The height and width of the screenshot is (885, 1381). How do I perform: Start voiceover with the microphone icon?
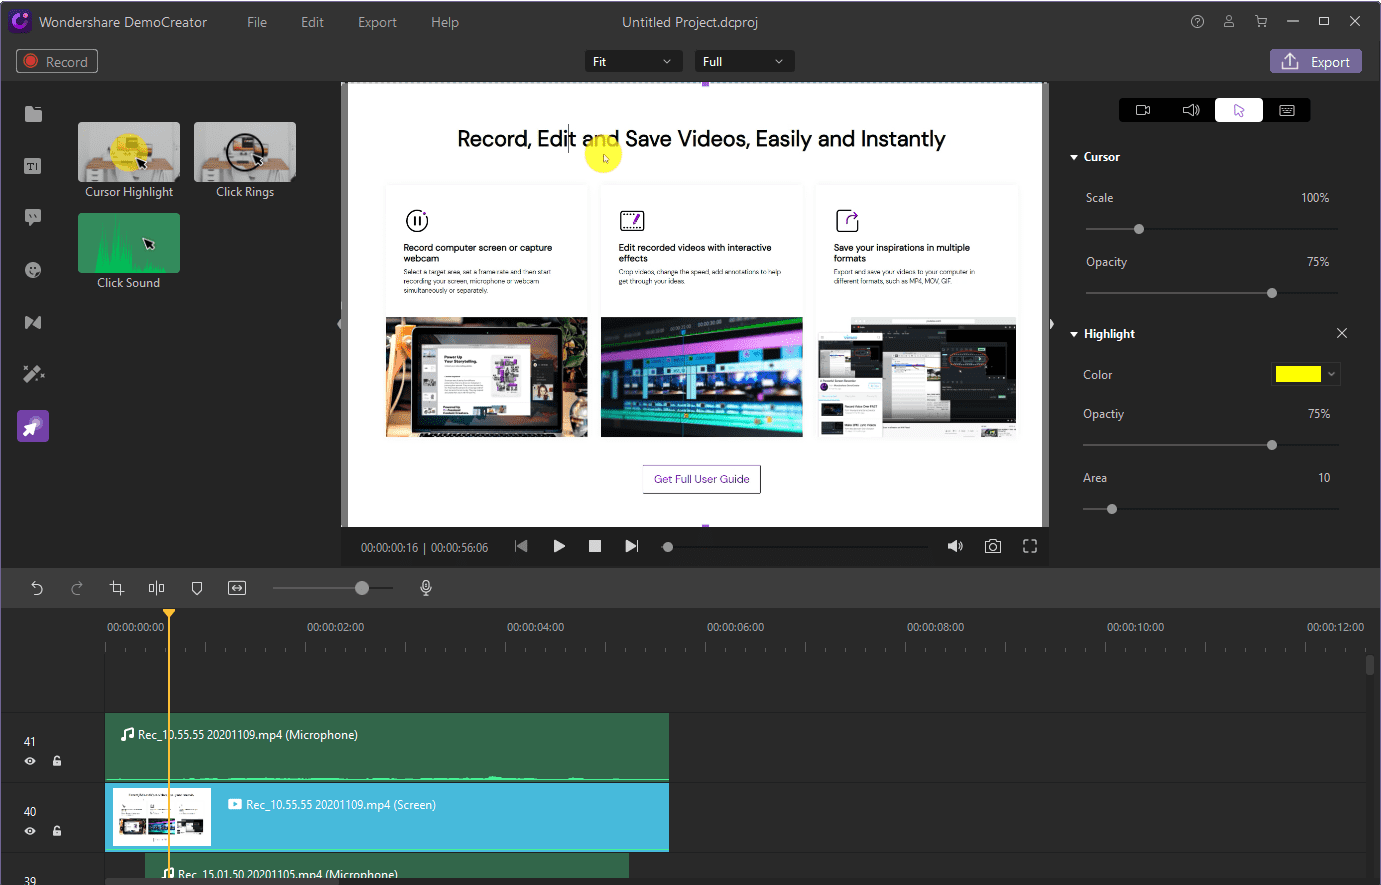(x=426, y=588)
